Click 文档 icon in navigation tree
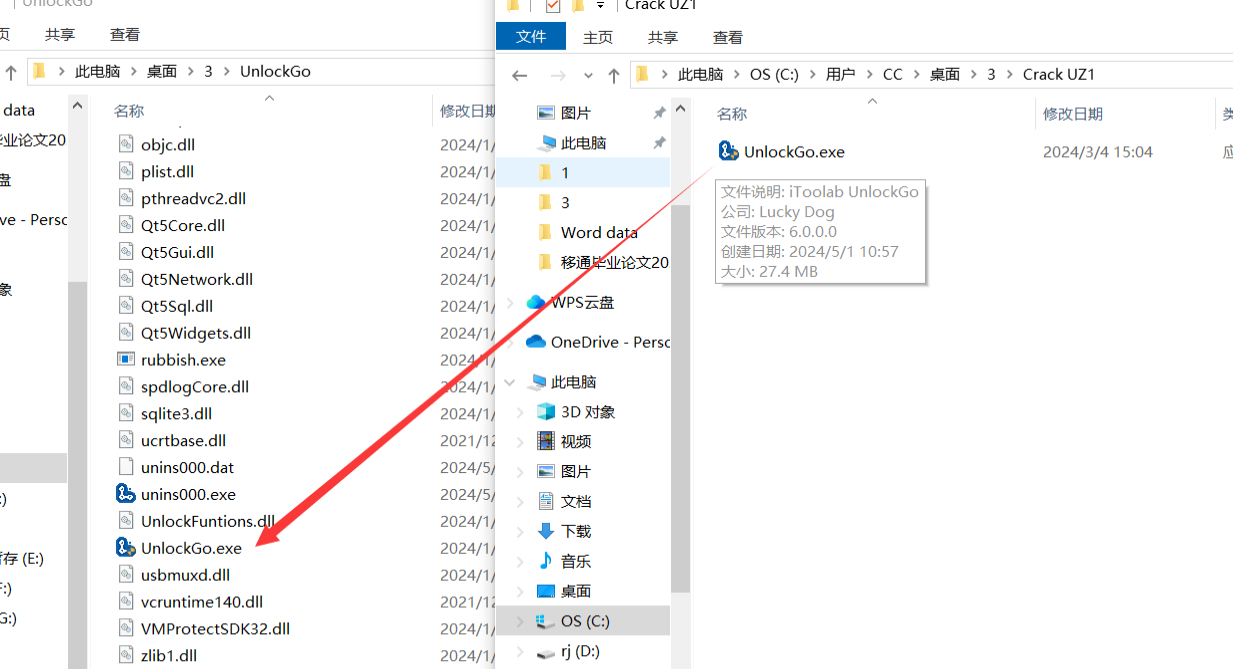Screen dimensions: 1233x669 (546, 501)
